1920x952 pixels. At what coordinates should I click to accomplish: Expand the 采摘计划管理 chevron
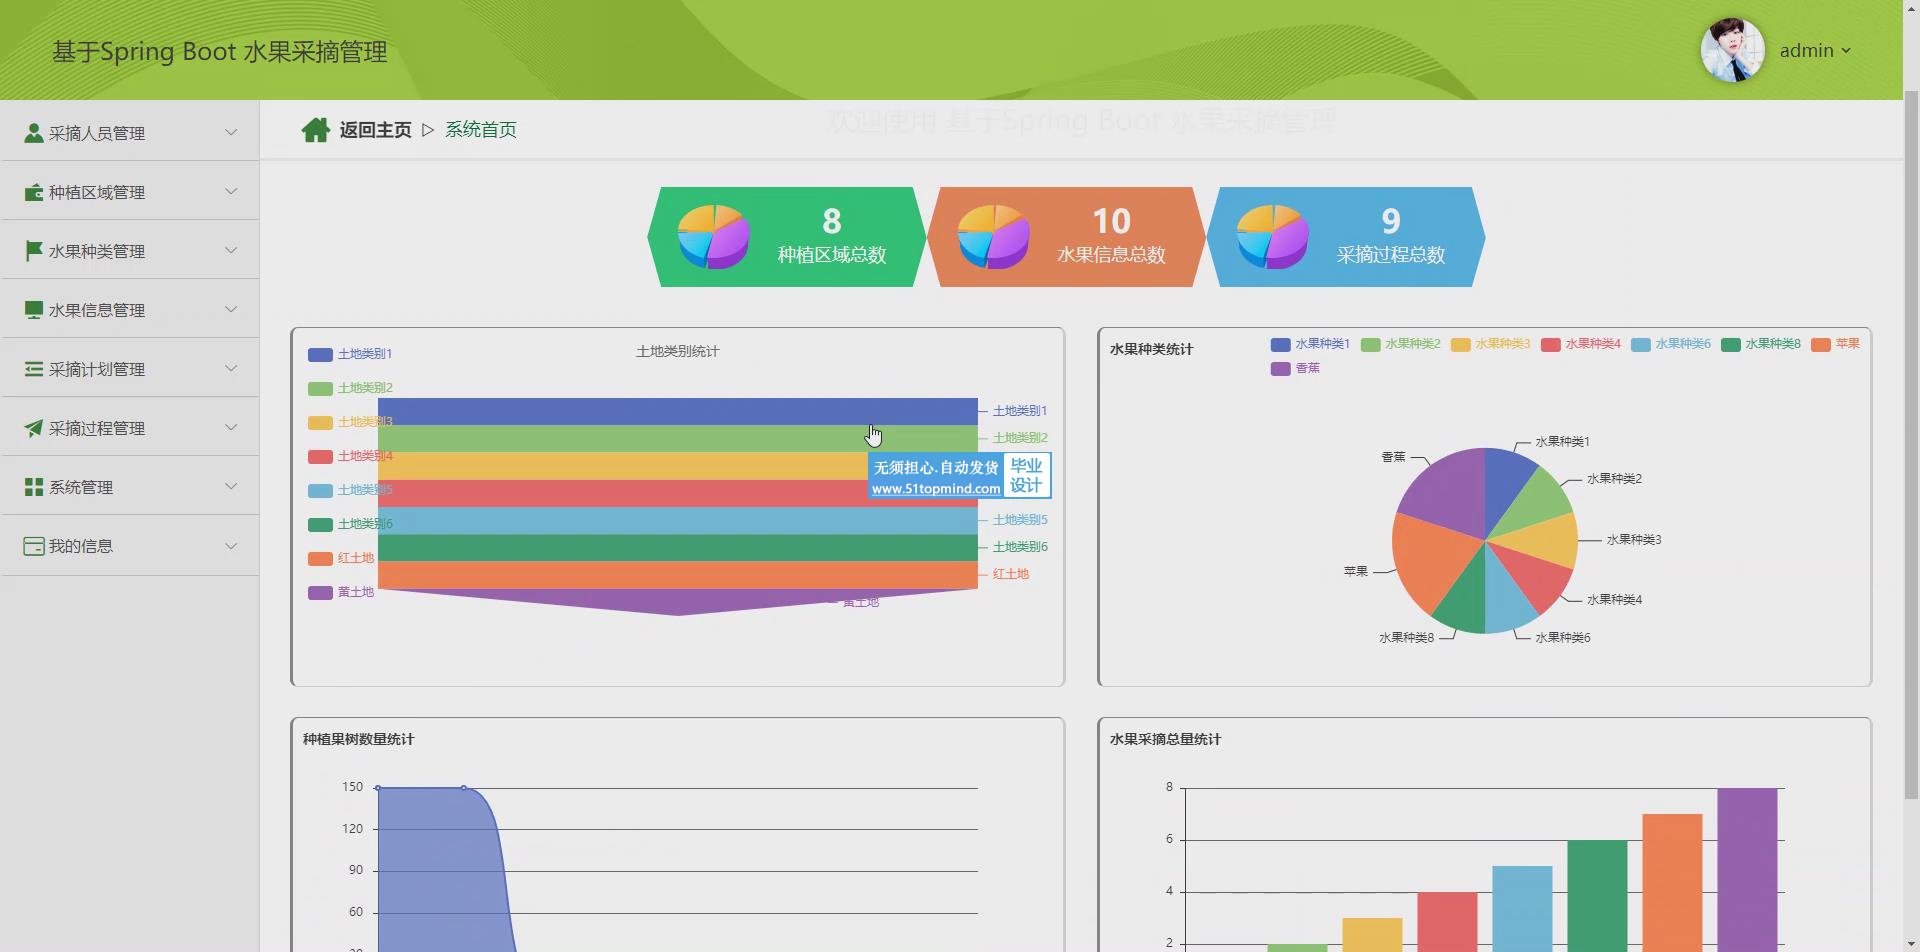[x=231, y=368]
